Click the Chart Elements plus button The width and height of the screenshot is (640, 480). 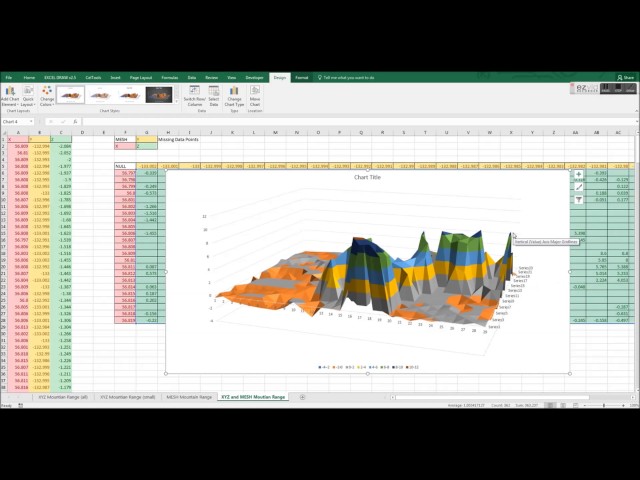(x=578, y=174)
